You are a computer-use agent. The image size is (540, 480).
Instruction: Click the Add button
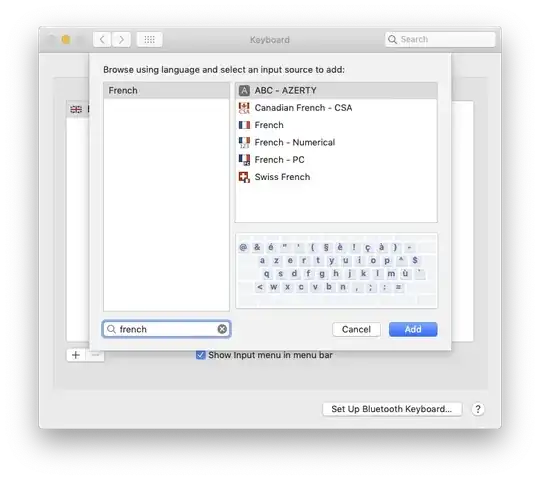point(413,330)
